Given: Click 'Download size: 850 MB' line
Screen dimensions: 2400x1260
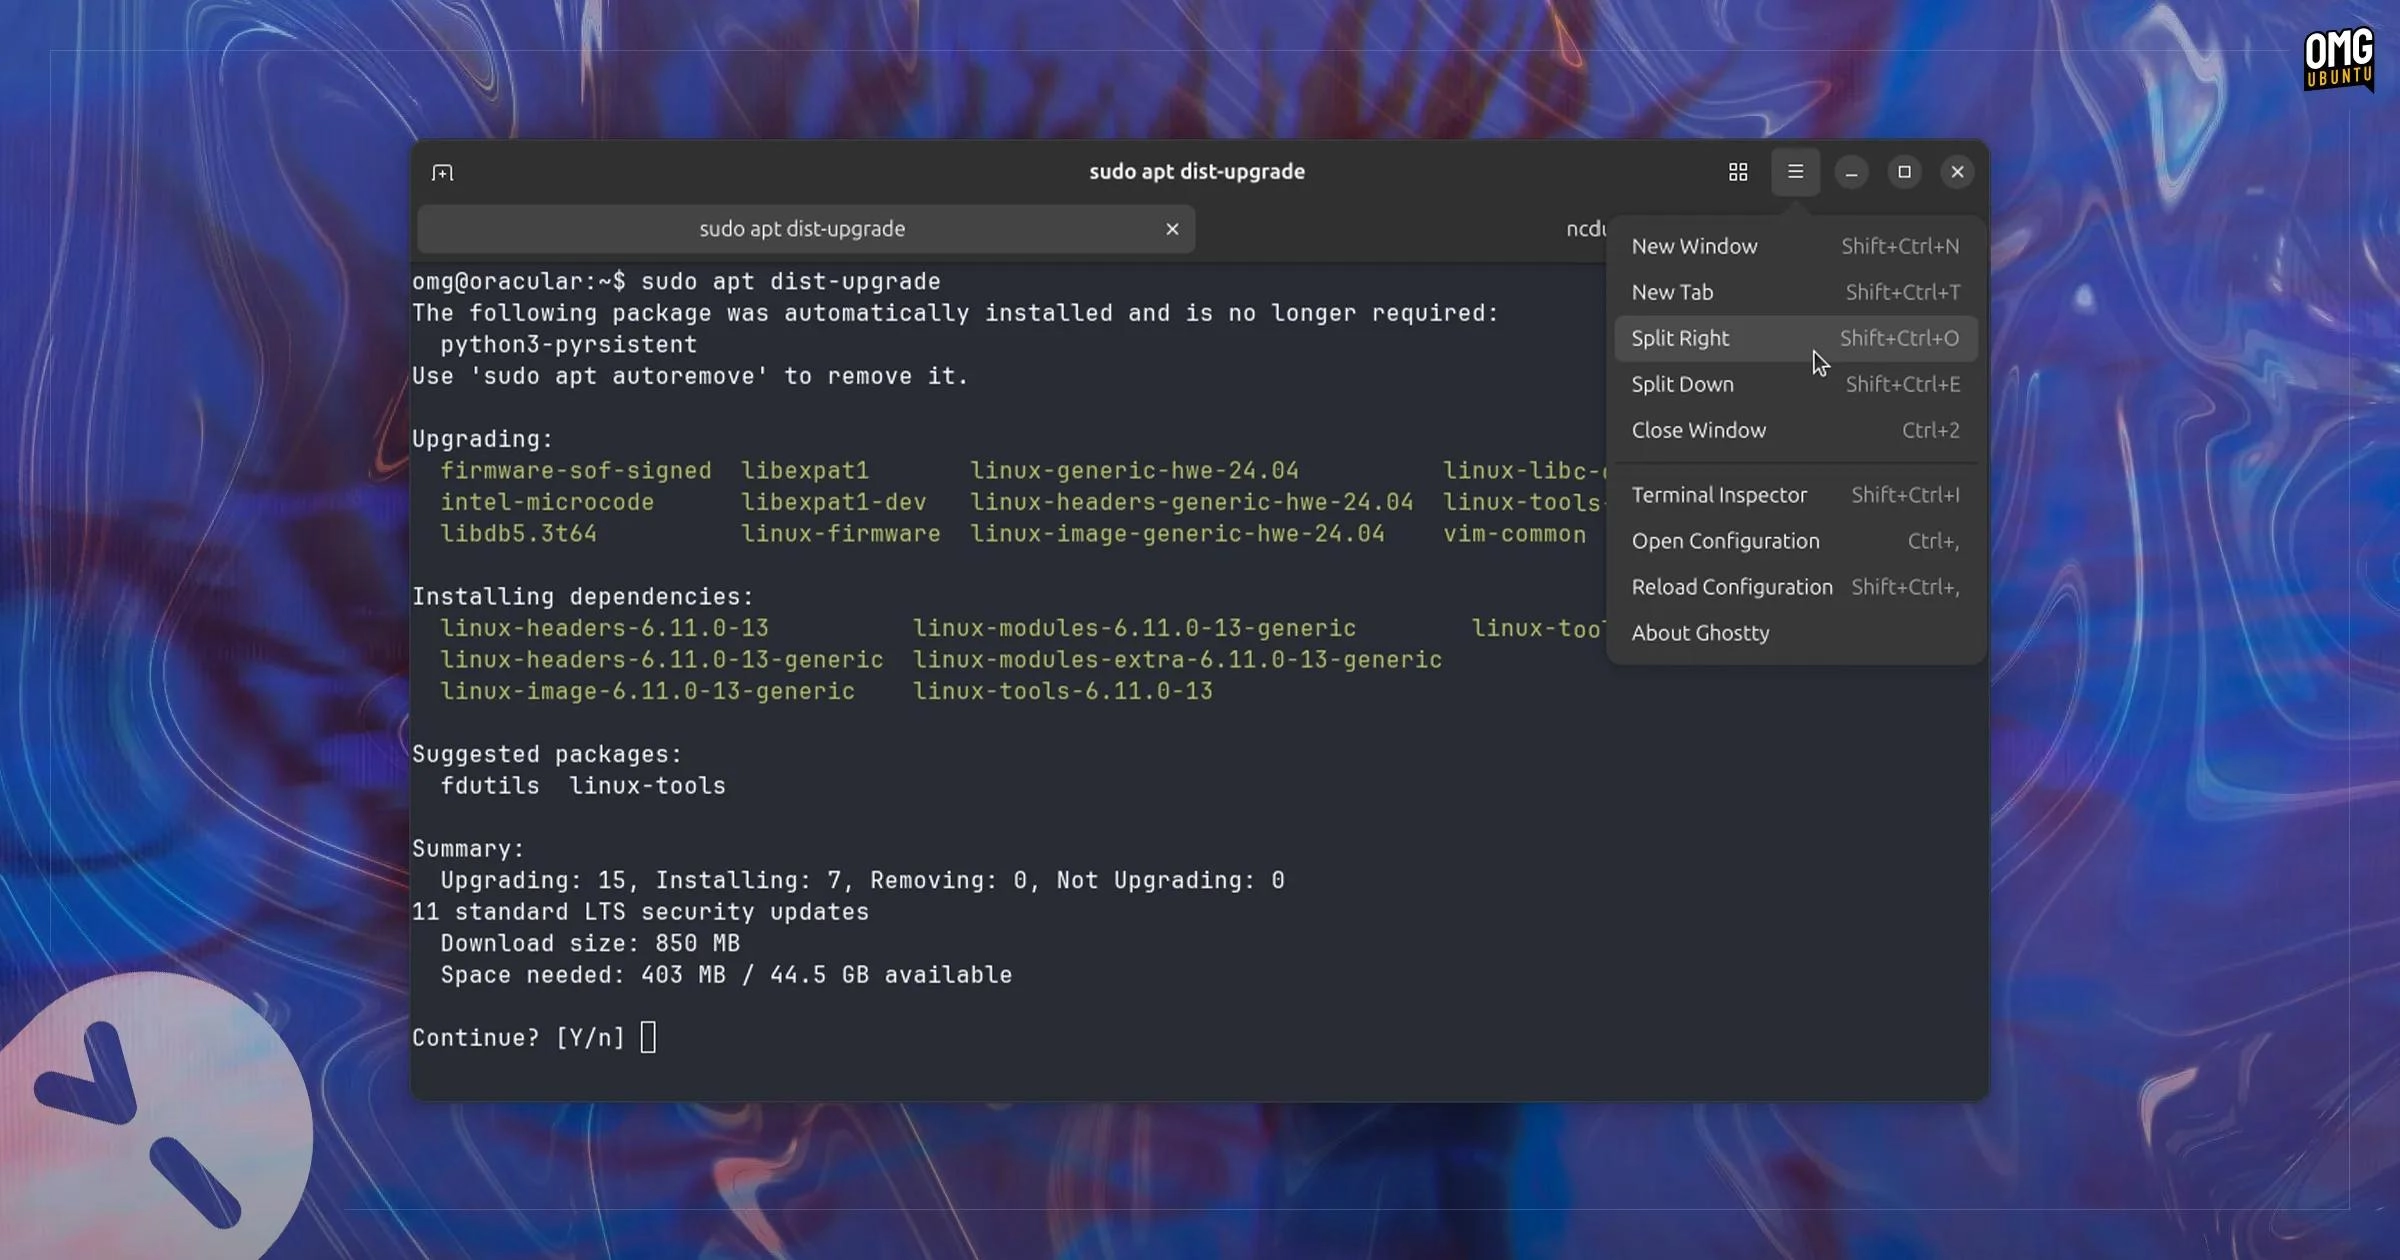Looking at the screenshot, I should [x=590, y=944].
